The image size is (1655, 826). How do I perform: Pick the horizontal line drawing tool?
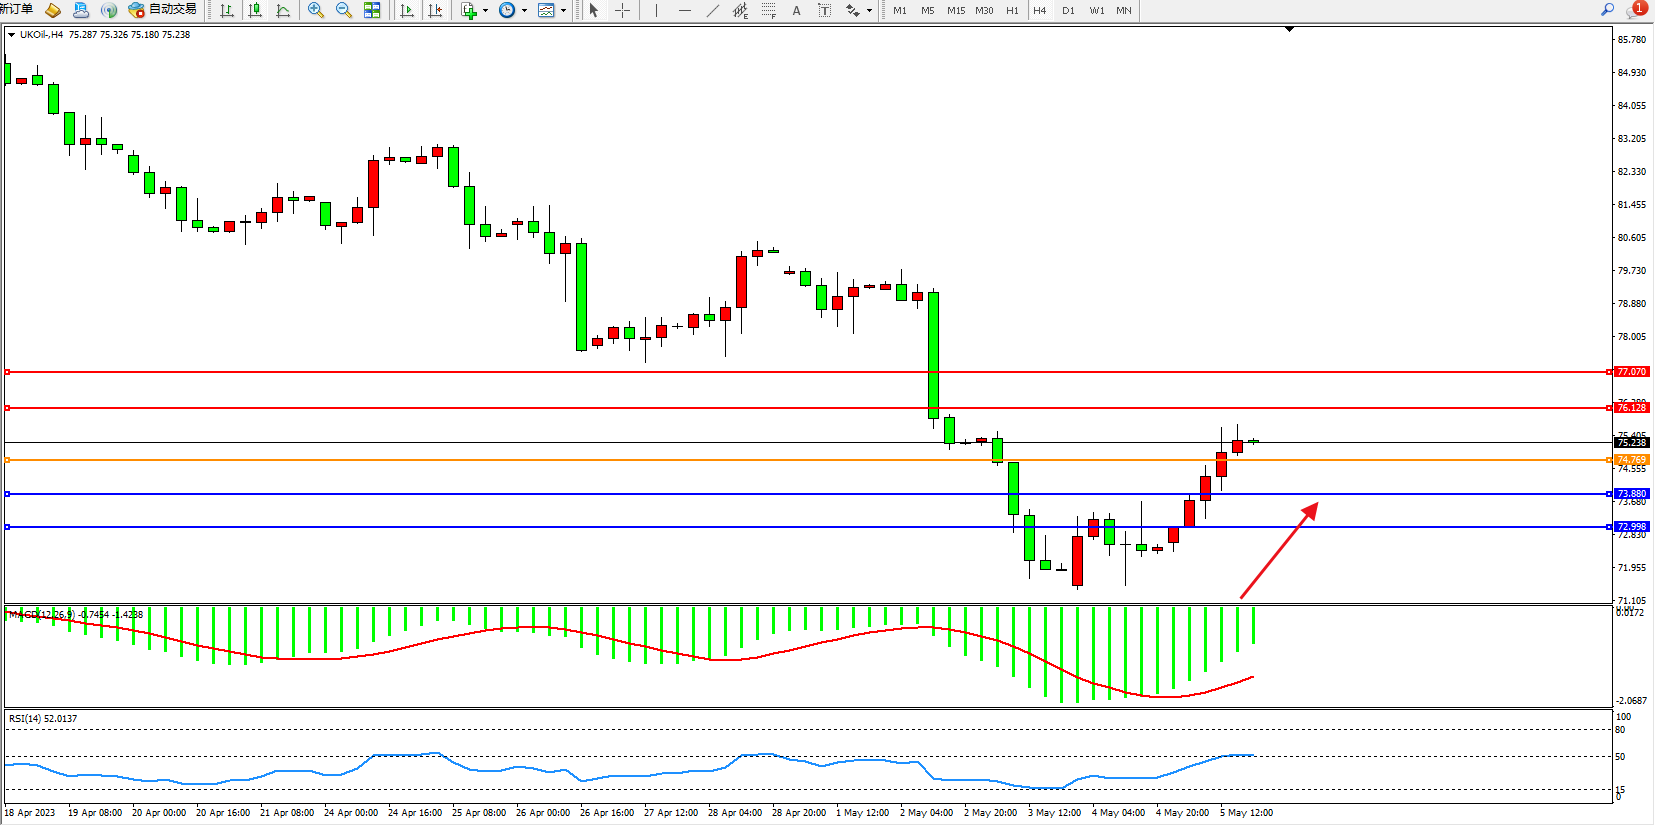pos(684,10)
